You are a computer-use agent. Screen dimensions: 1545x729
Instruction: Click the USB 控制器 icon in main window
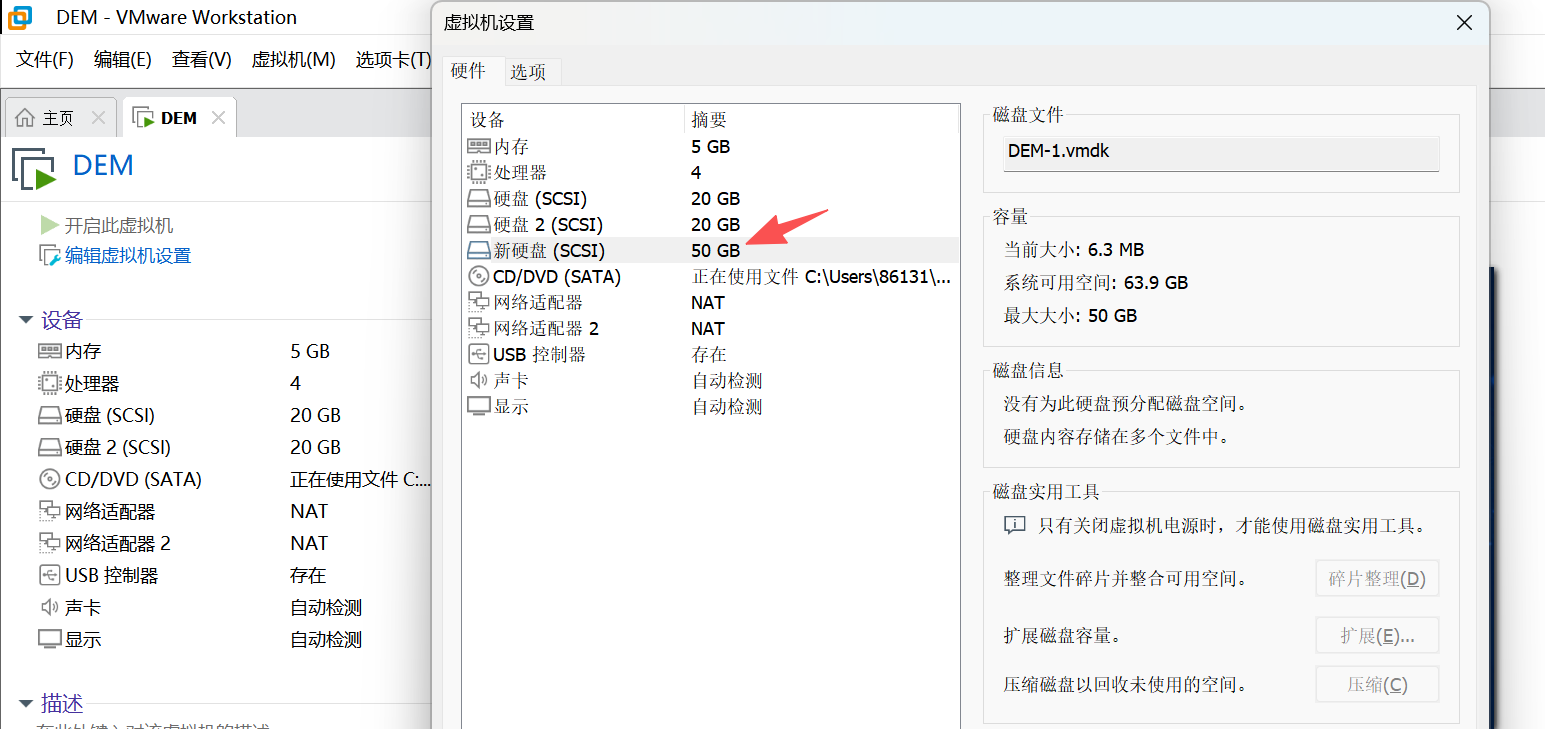pyautogui.click(x=49, y=575)
